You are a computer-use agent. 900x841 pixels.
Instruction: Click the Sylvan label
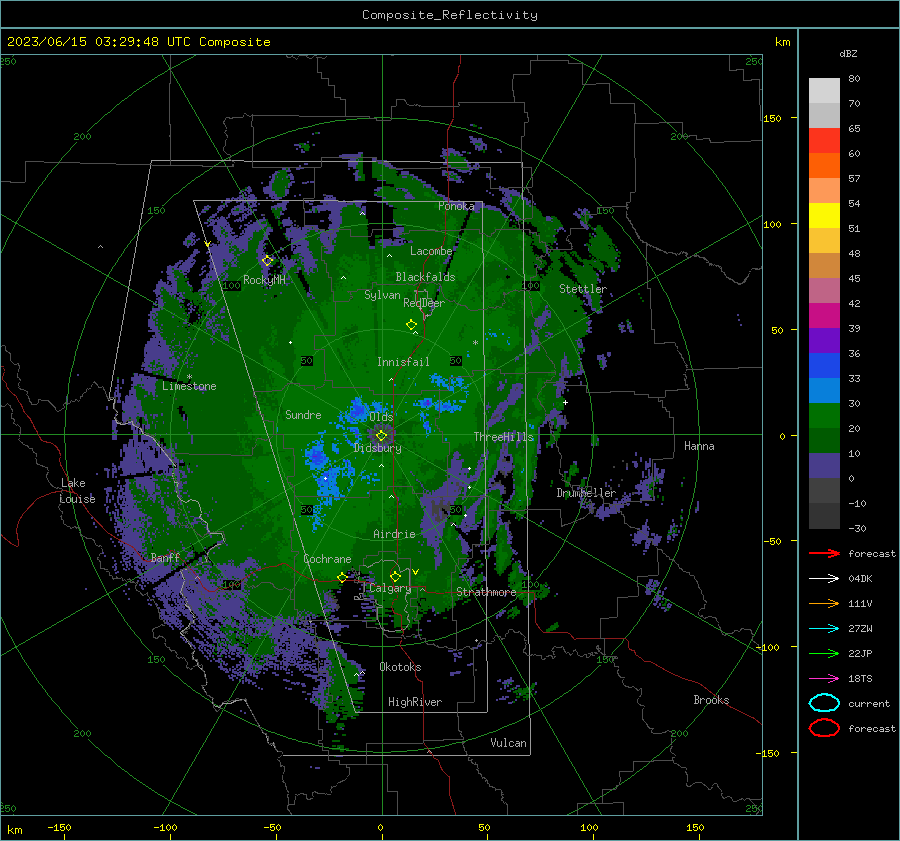[382, 295]
